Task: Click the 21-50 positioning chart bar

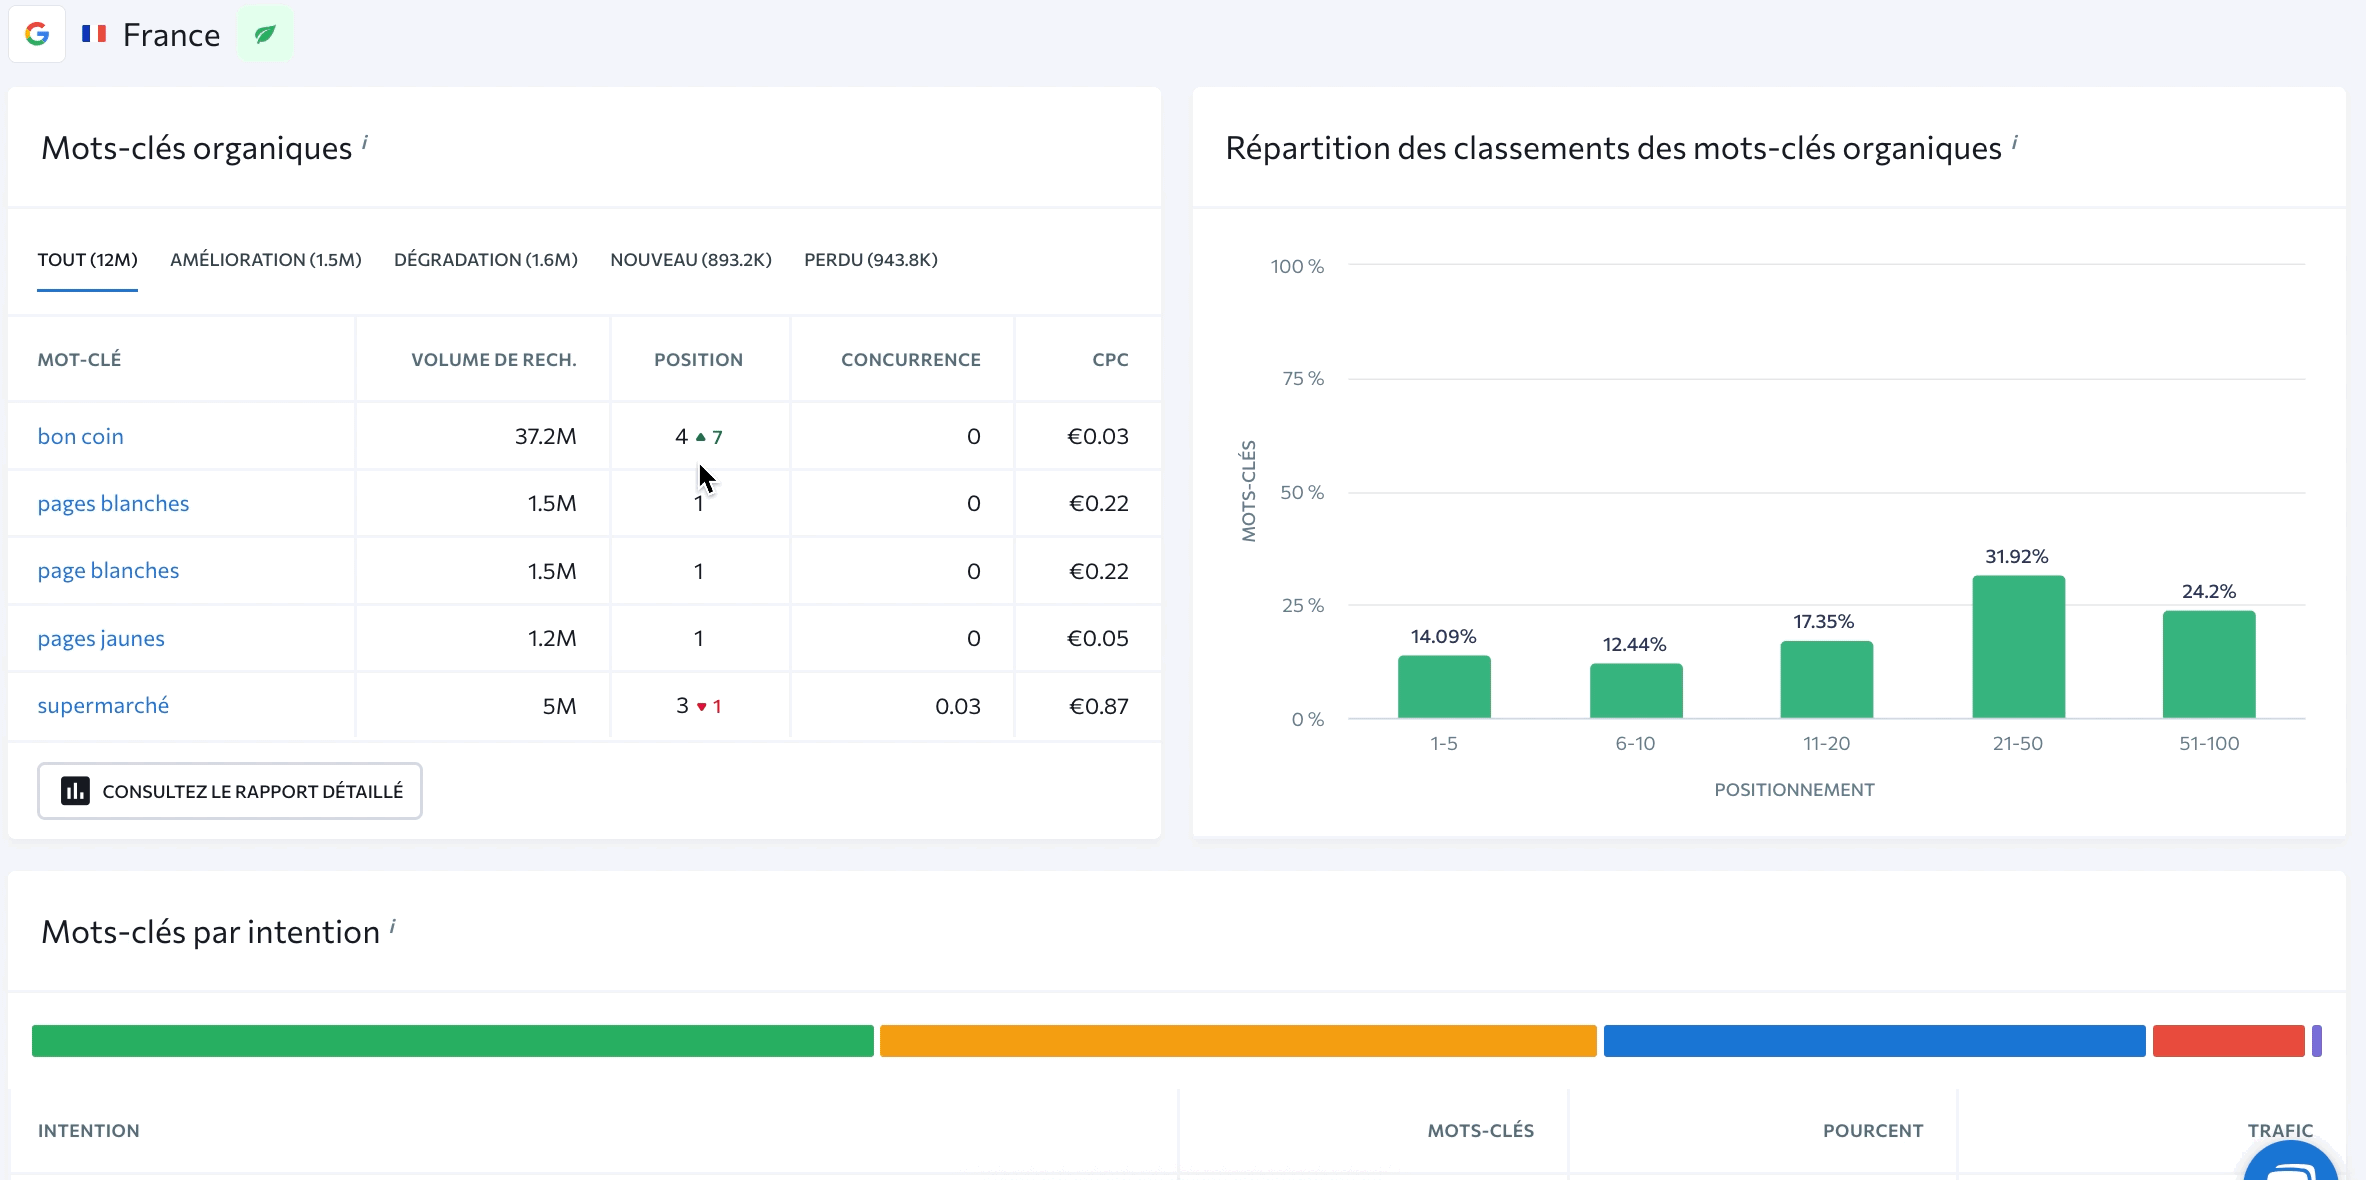Action: [x=2018, y=647]
